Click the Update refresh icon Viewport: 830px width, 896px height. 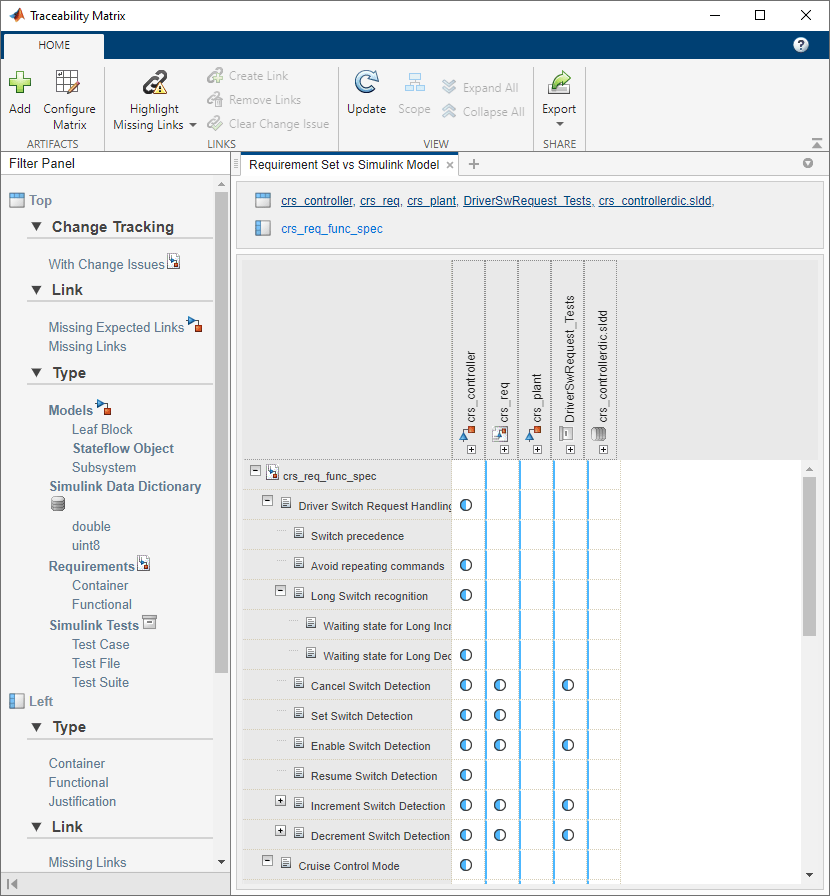pyautogui.click(x=366, y=82)
